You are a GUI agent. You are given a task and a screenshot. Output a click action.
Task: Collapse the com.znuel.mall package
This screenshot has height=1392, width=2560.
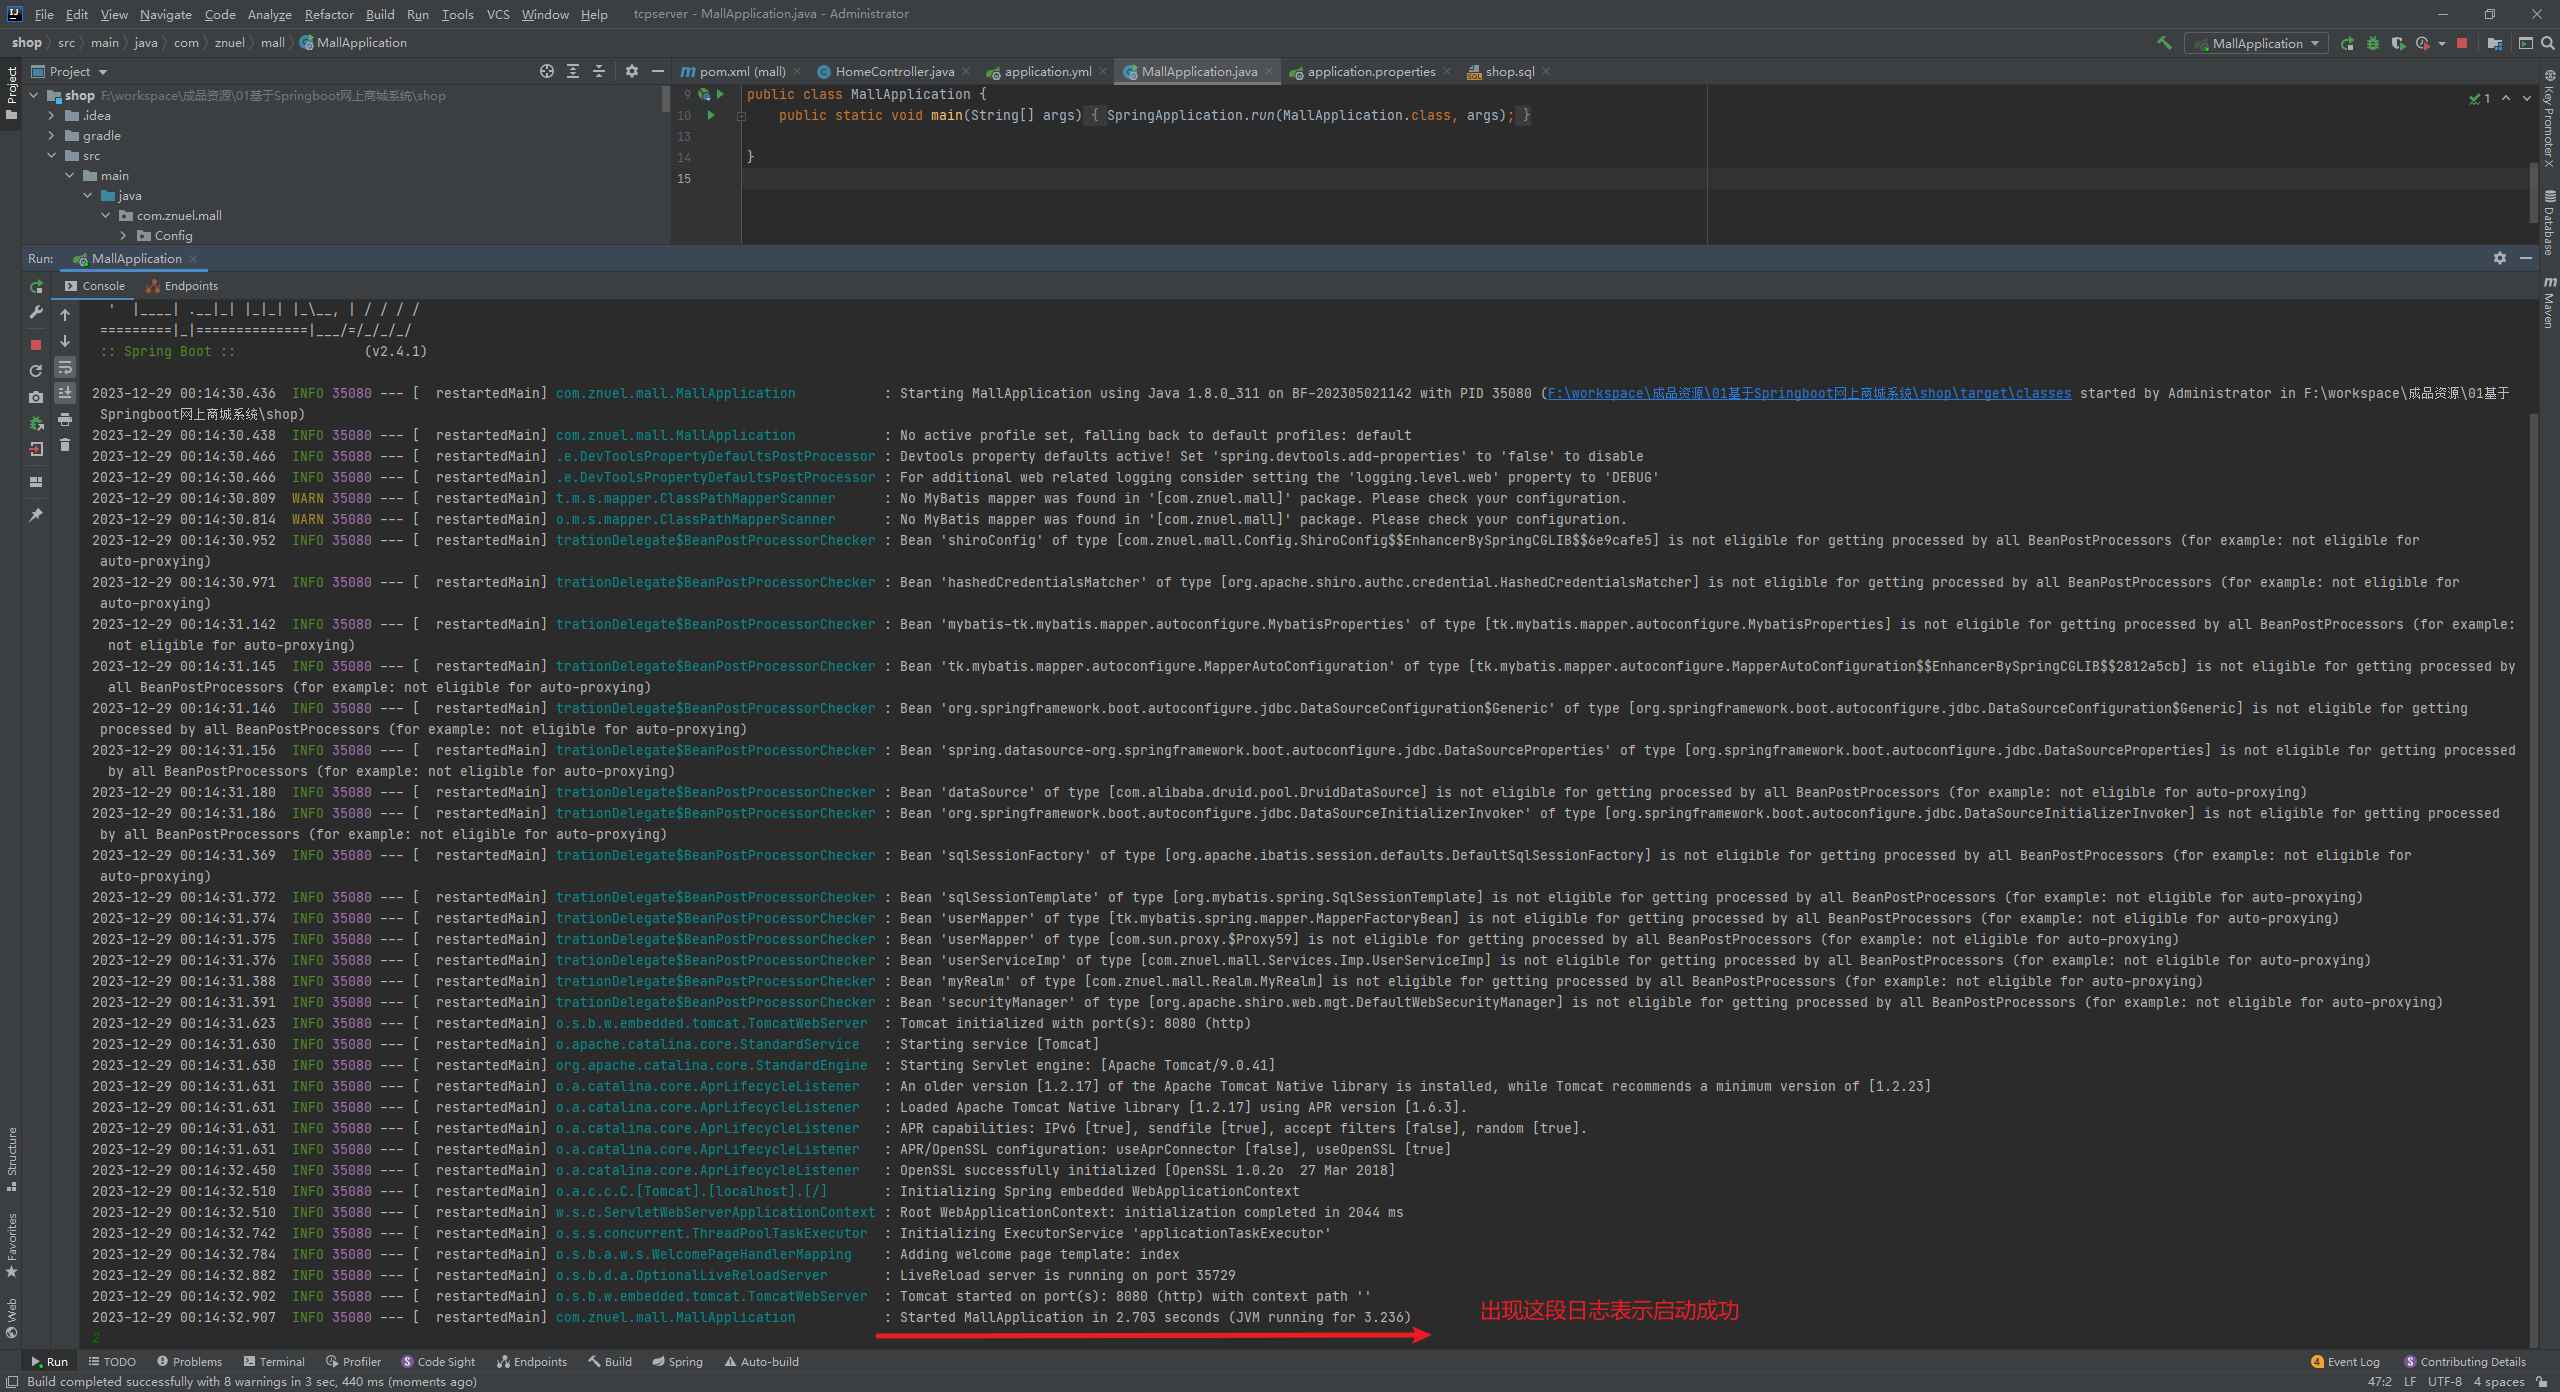tap(106, 216)
